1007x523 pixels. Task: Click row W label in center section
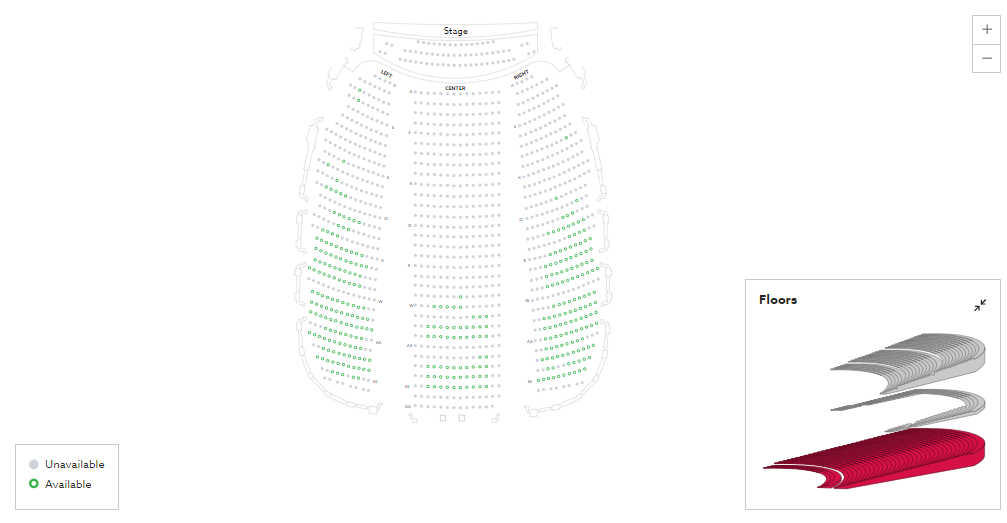[x=410, y=305]
